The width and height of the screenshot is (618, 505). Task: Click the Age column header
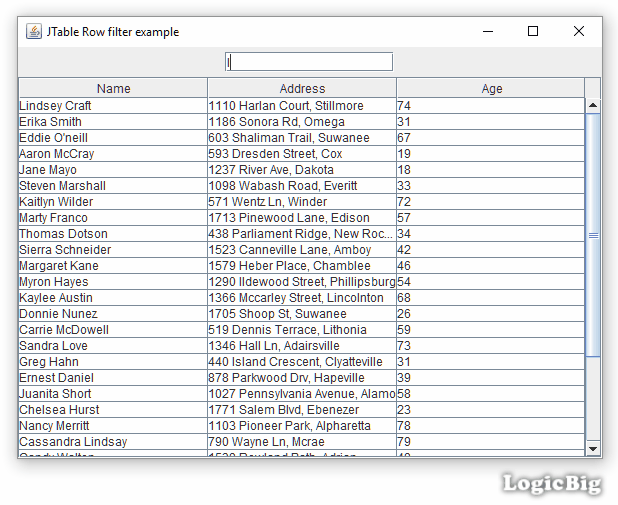pyautogui.click(x=491, y=88)
